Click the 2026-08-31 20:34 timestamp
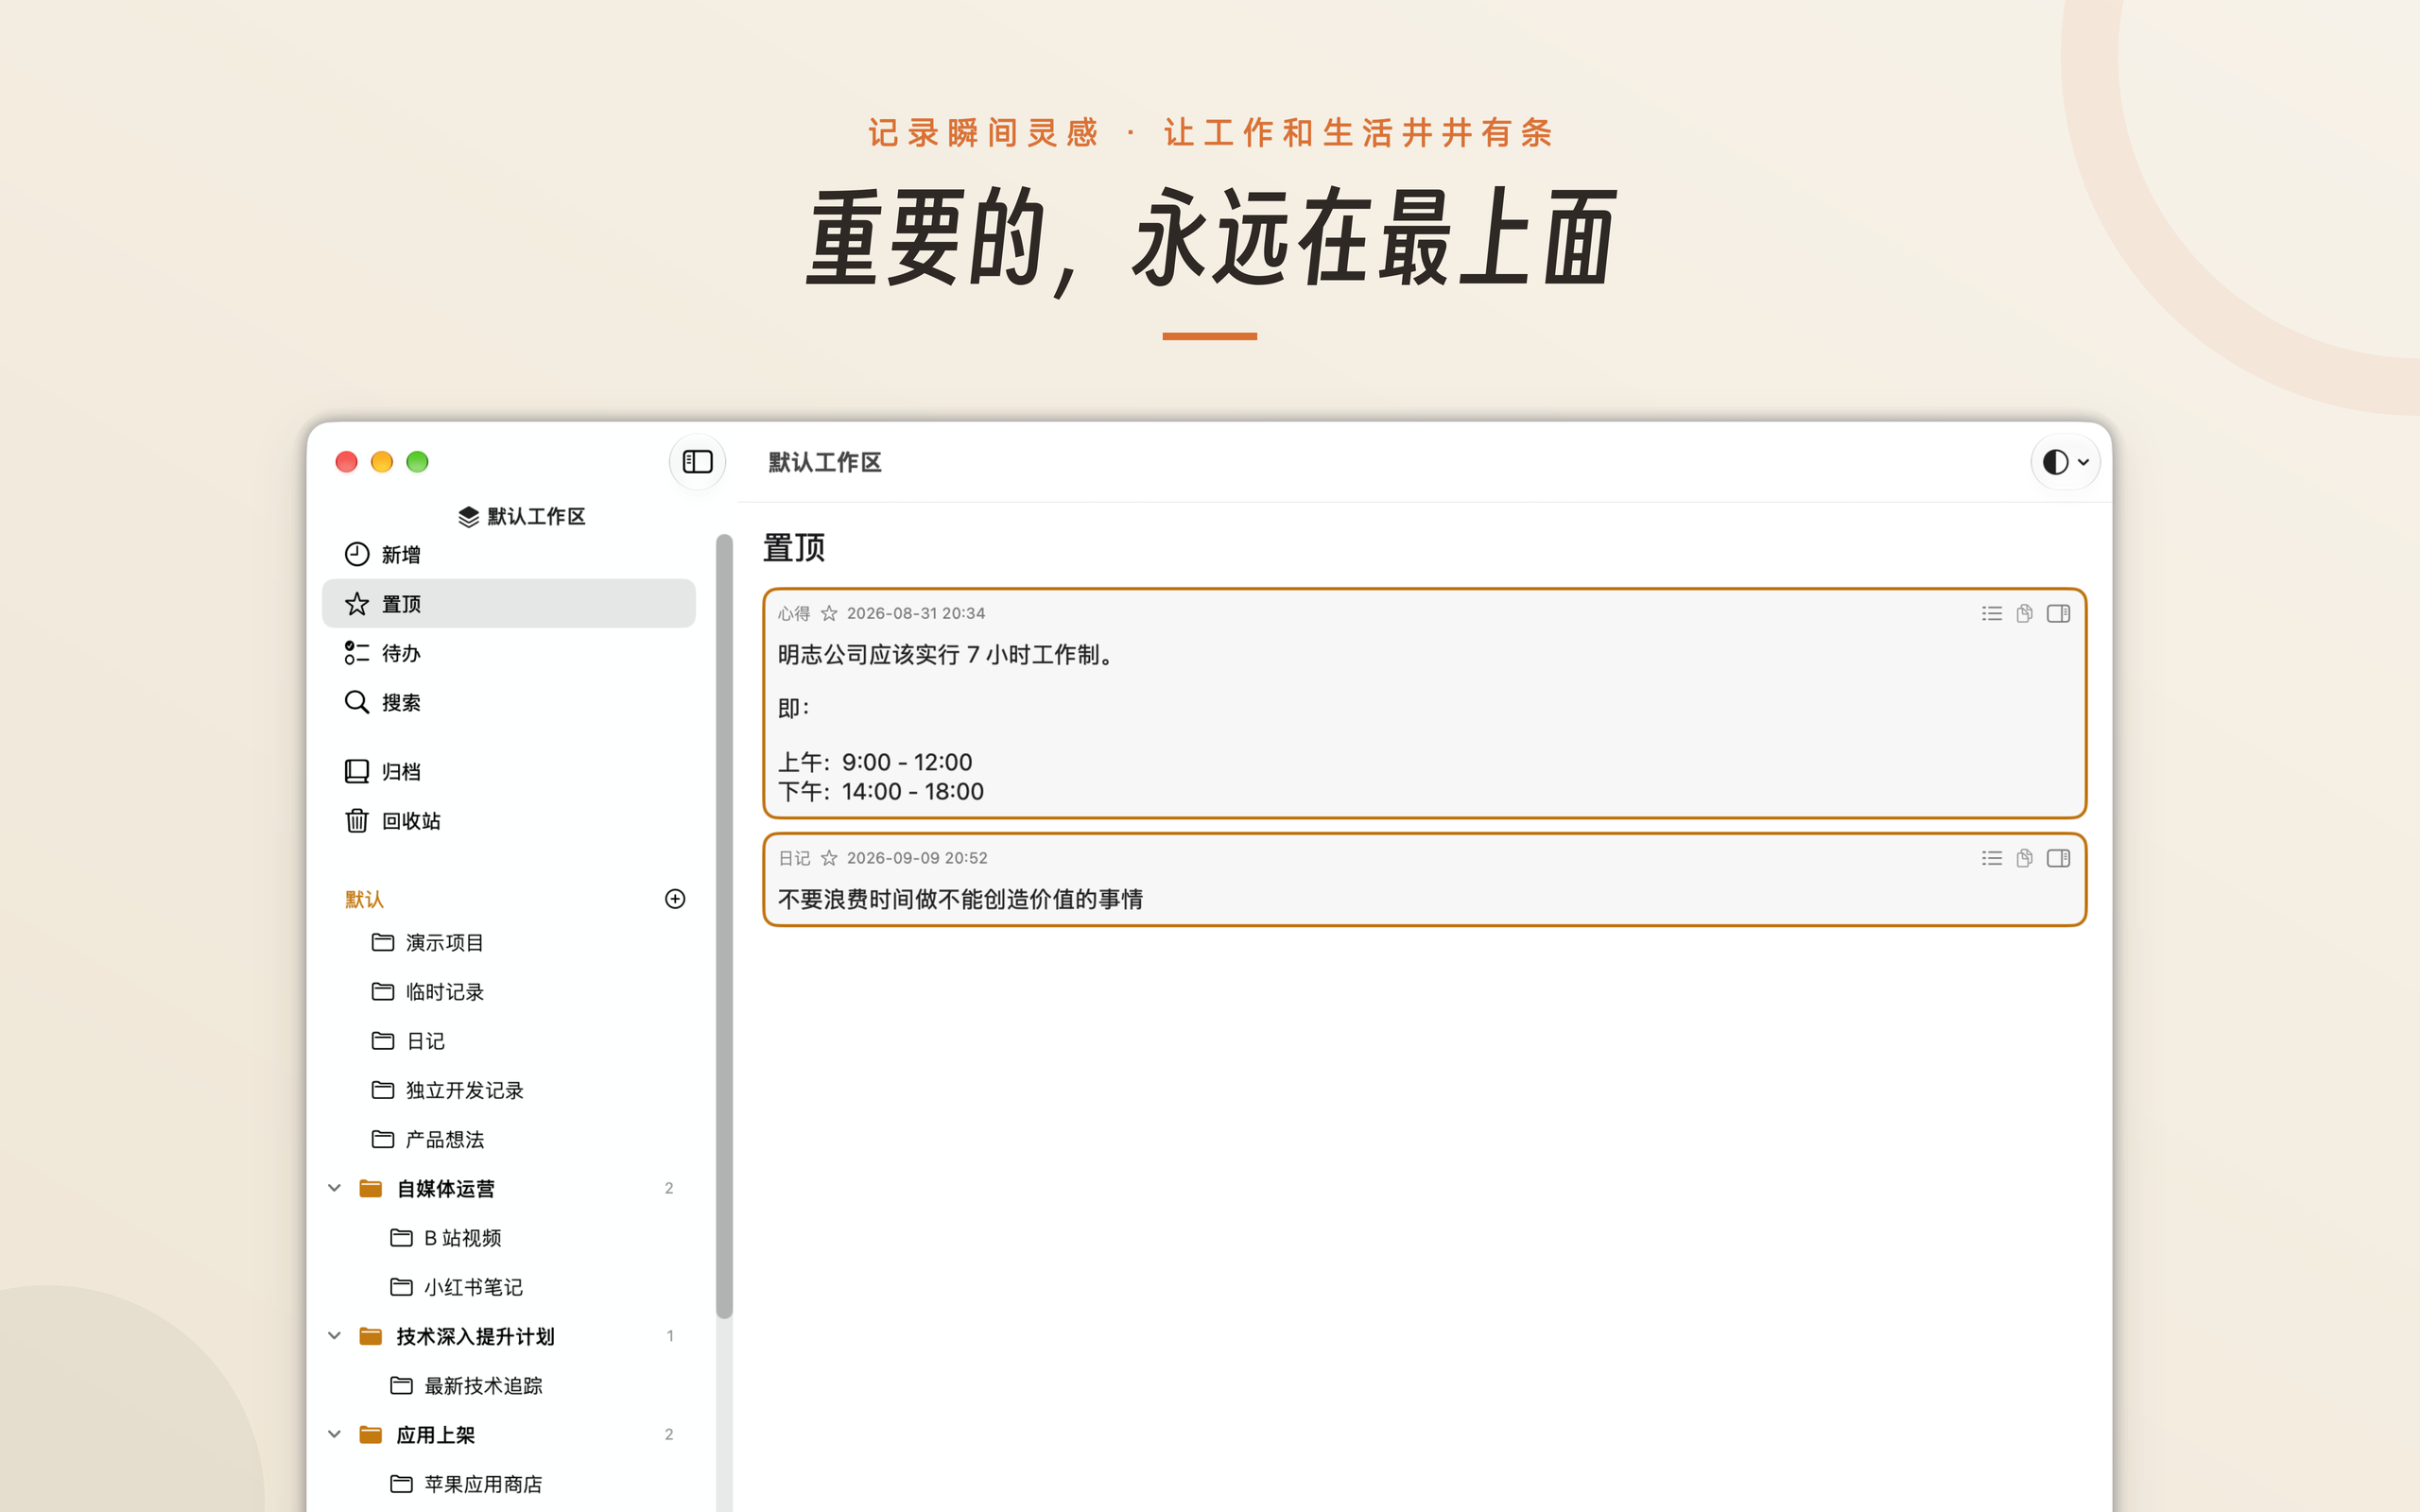The image size is (2420, 1512). pos(916,613)
